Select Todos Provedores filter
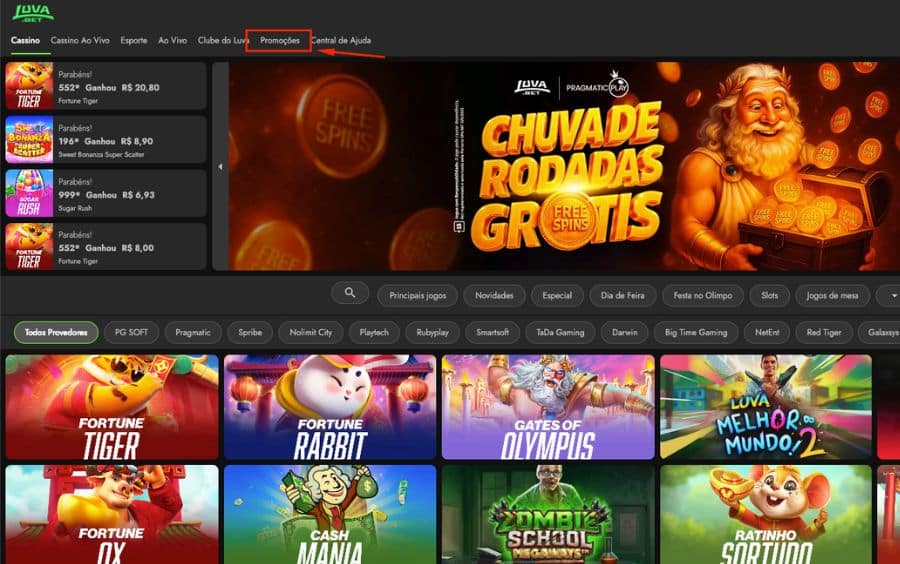The width and height of the screenshot is (900, 564). pyautogui.click(x=56, y=332)
